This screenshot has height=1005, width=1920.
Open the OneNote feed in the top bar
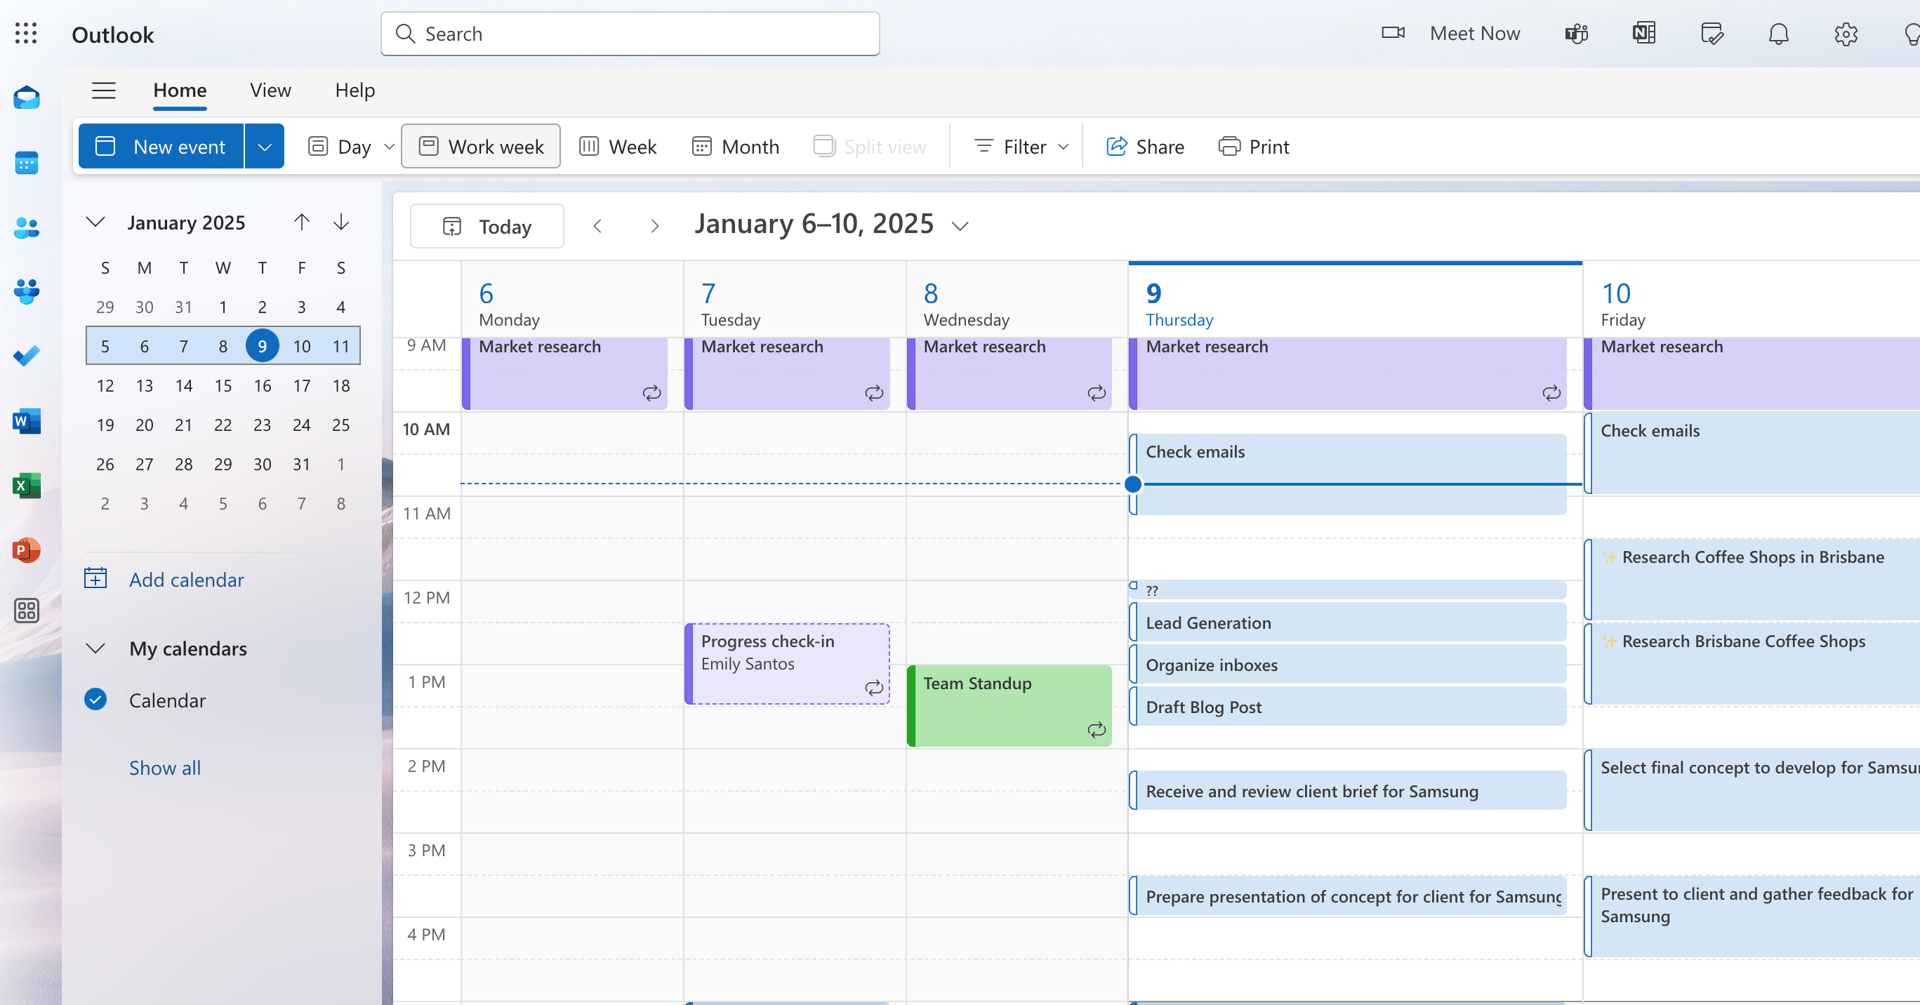coord(1643,33)
